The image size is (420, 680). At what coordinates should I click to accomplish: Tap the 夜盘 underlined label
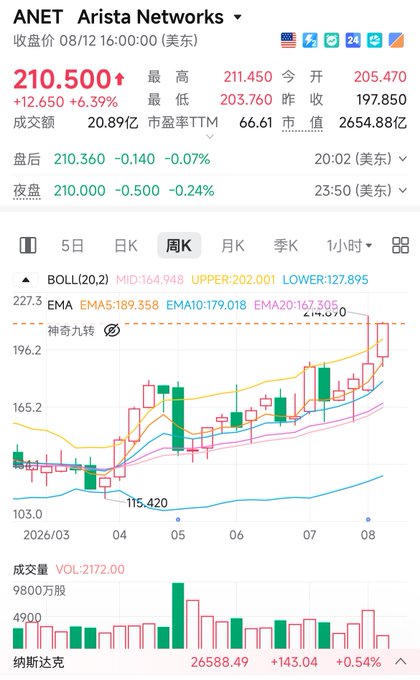(27, 190)
